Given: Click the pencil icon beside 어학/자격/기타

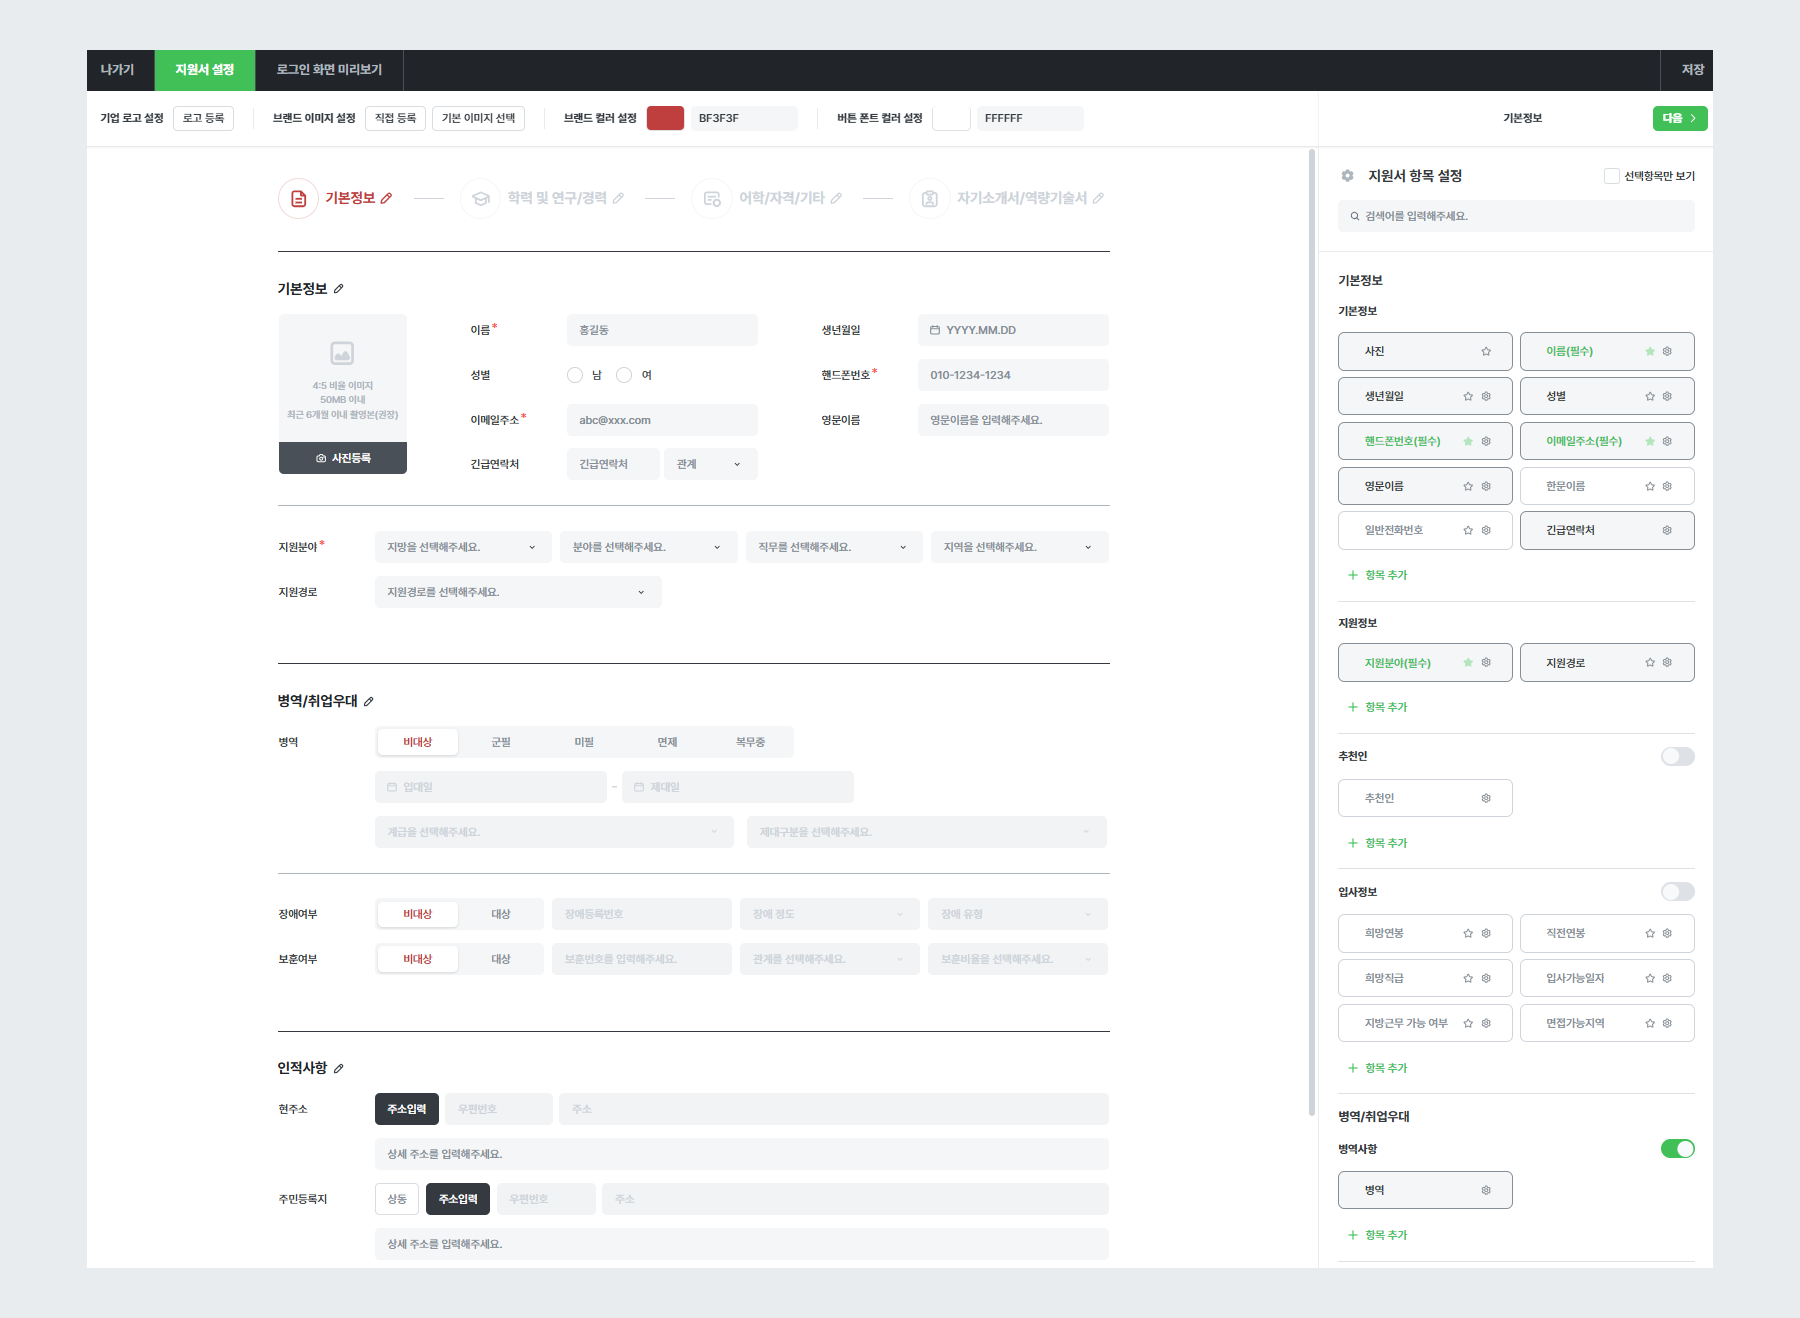Looking at the screenshot, I should pos(836,198).
